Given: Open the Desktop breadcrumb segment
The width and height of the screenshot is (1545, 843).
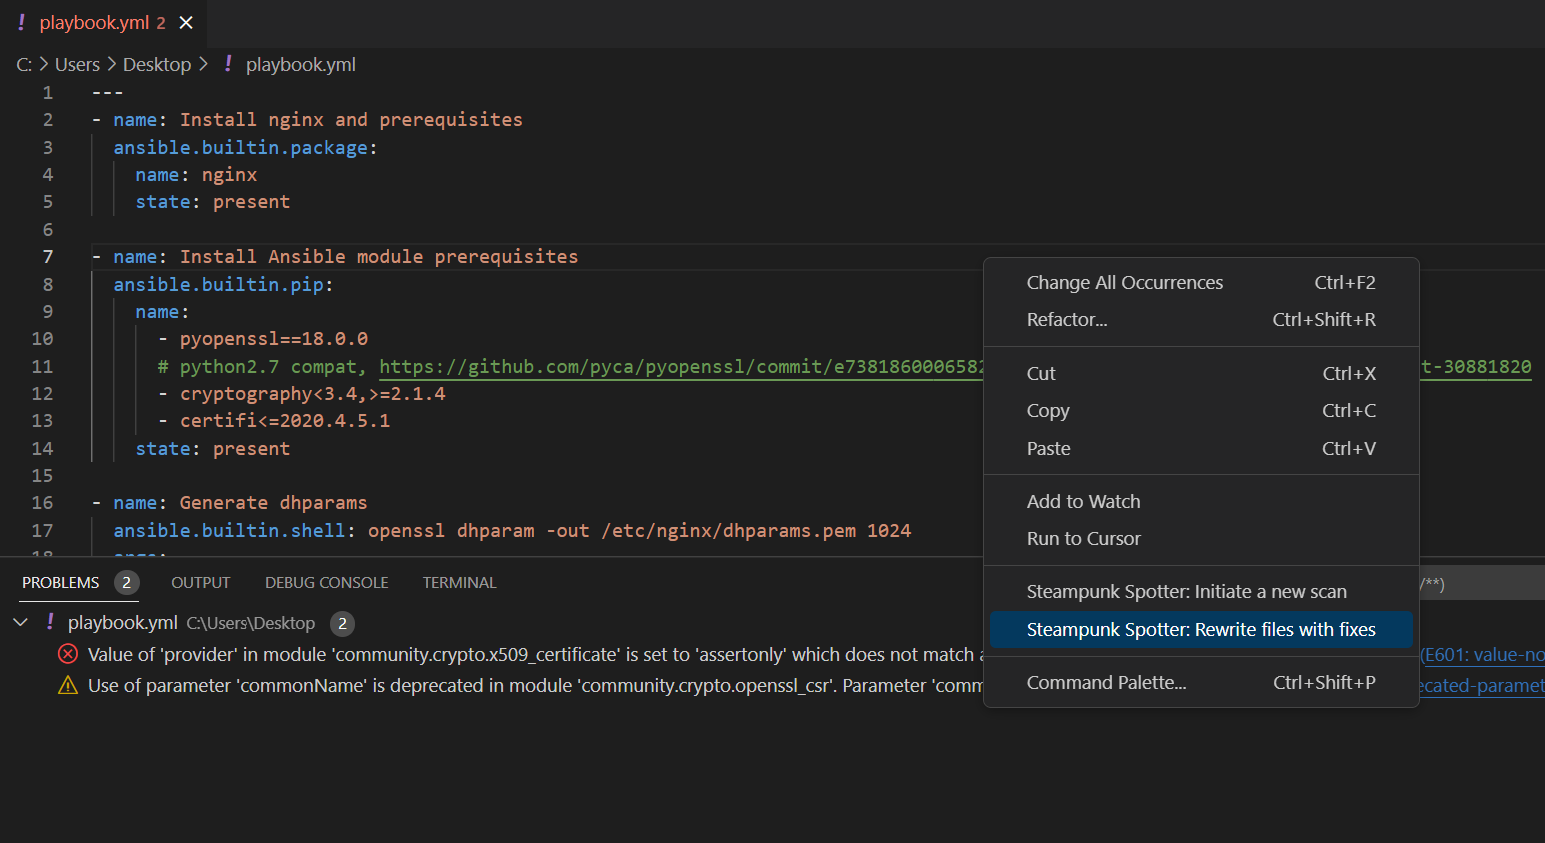Looking at the screenshot, I should 157,64.
